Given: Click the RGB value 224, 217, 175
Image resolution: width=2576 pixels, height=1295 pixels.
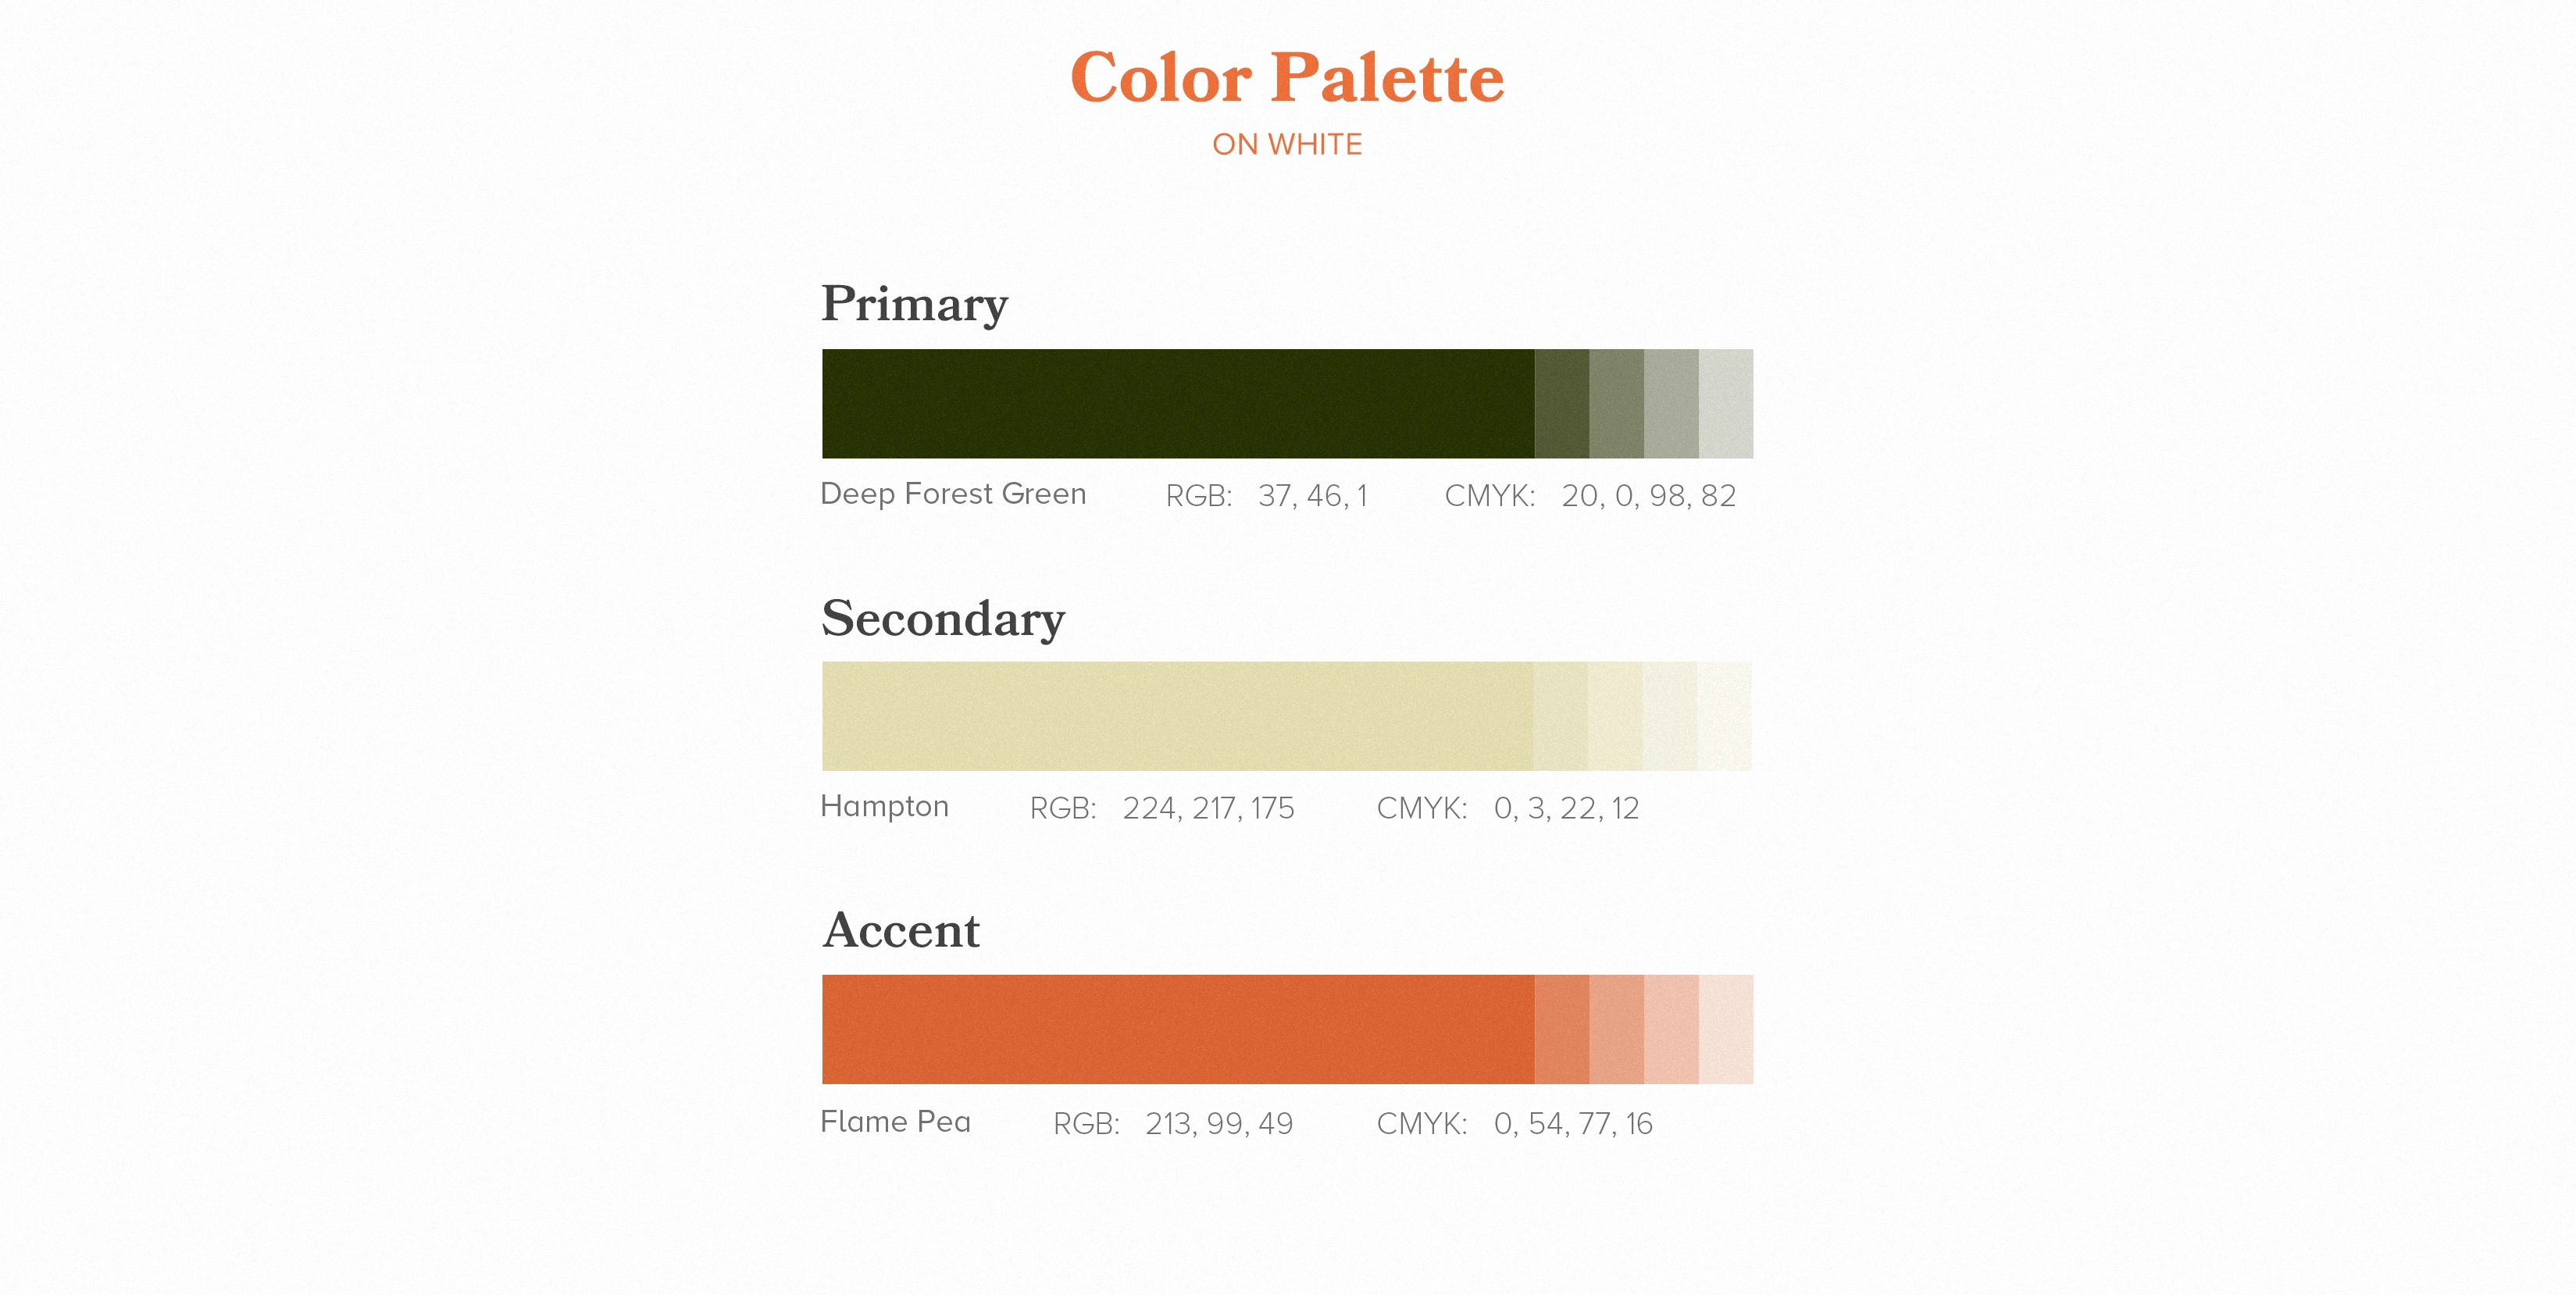Looking at the screenshot, I should point(1208,808).
